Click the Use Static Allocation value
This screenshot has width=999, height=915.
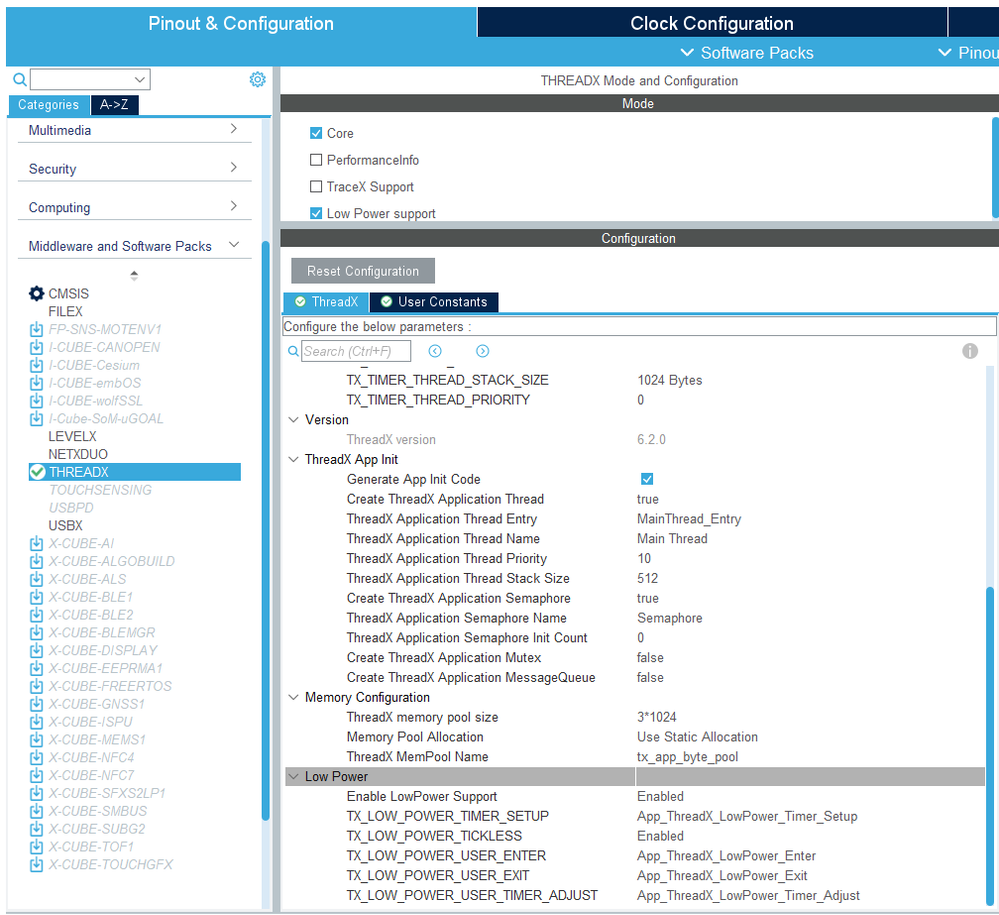coord(698,737)
